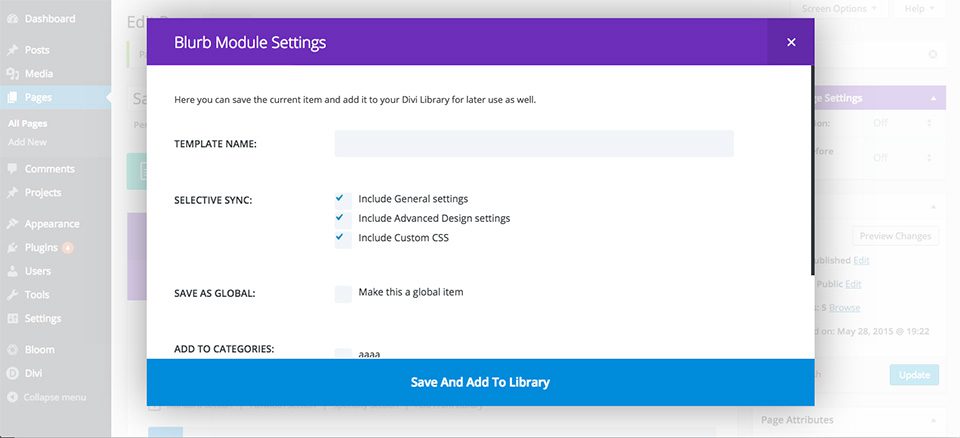Screen dimensions: 960x438
Task: Edit the Public visibility link
Action: tap(853, 284)
